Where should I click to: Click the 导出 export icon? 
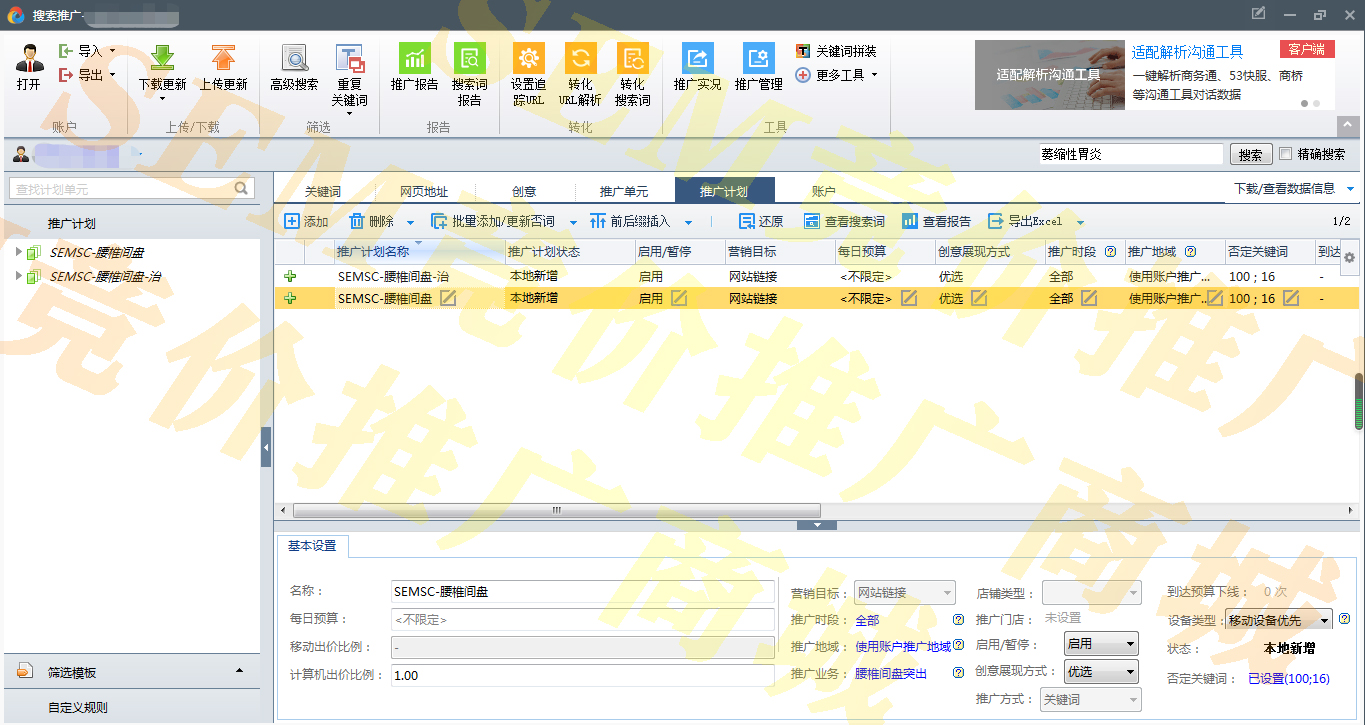pos(66,75)
